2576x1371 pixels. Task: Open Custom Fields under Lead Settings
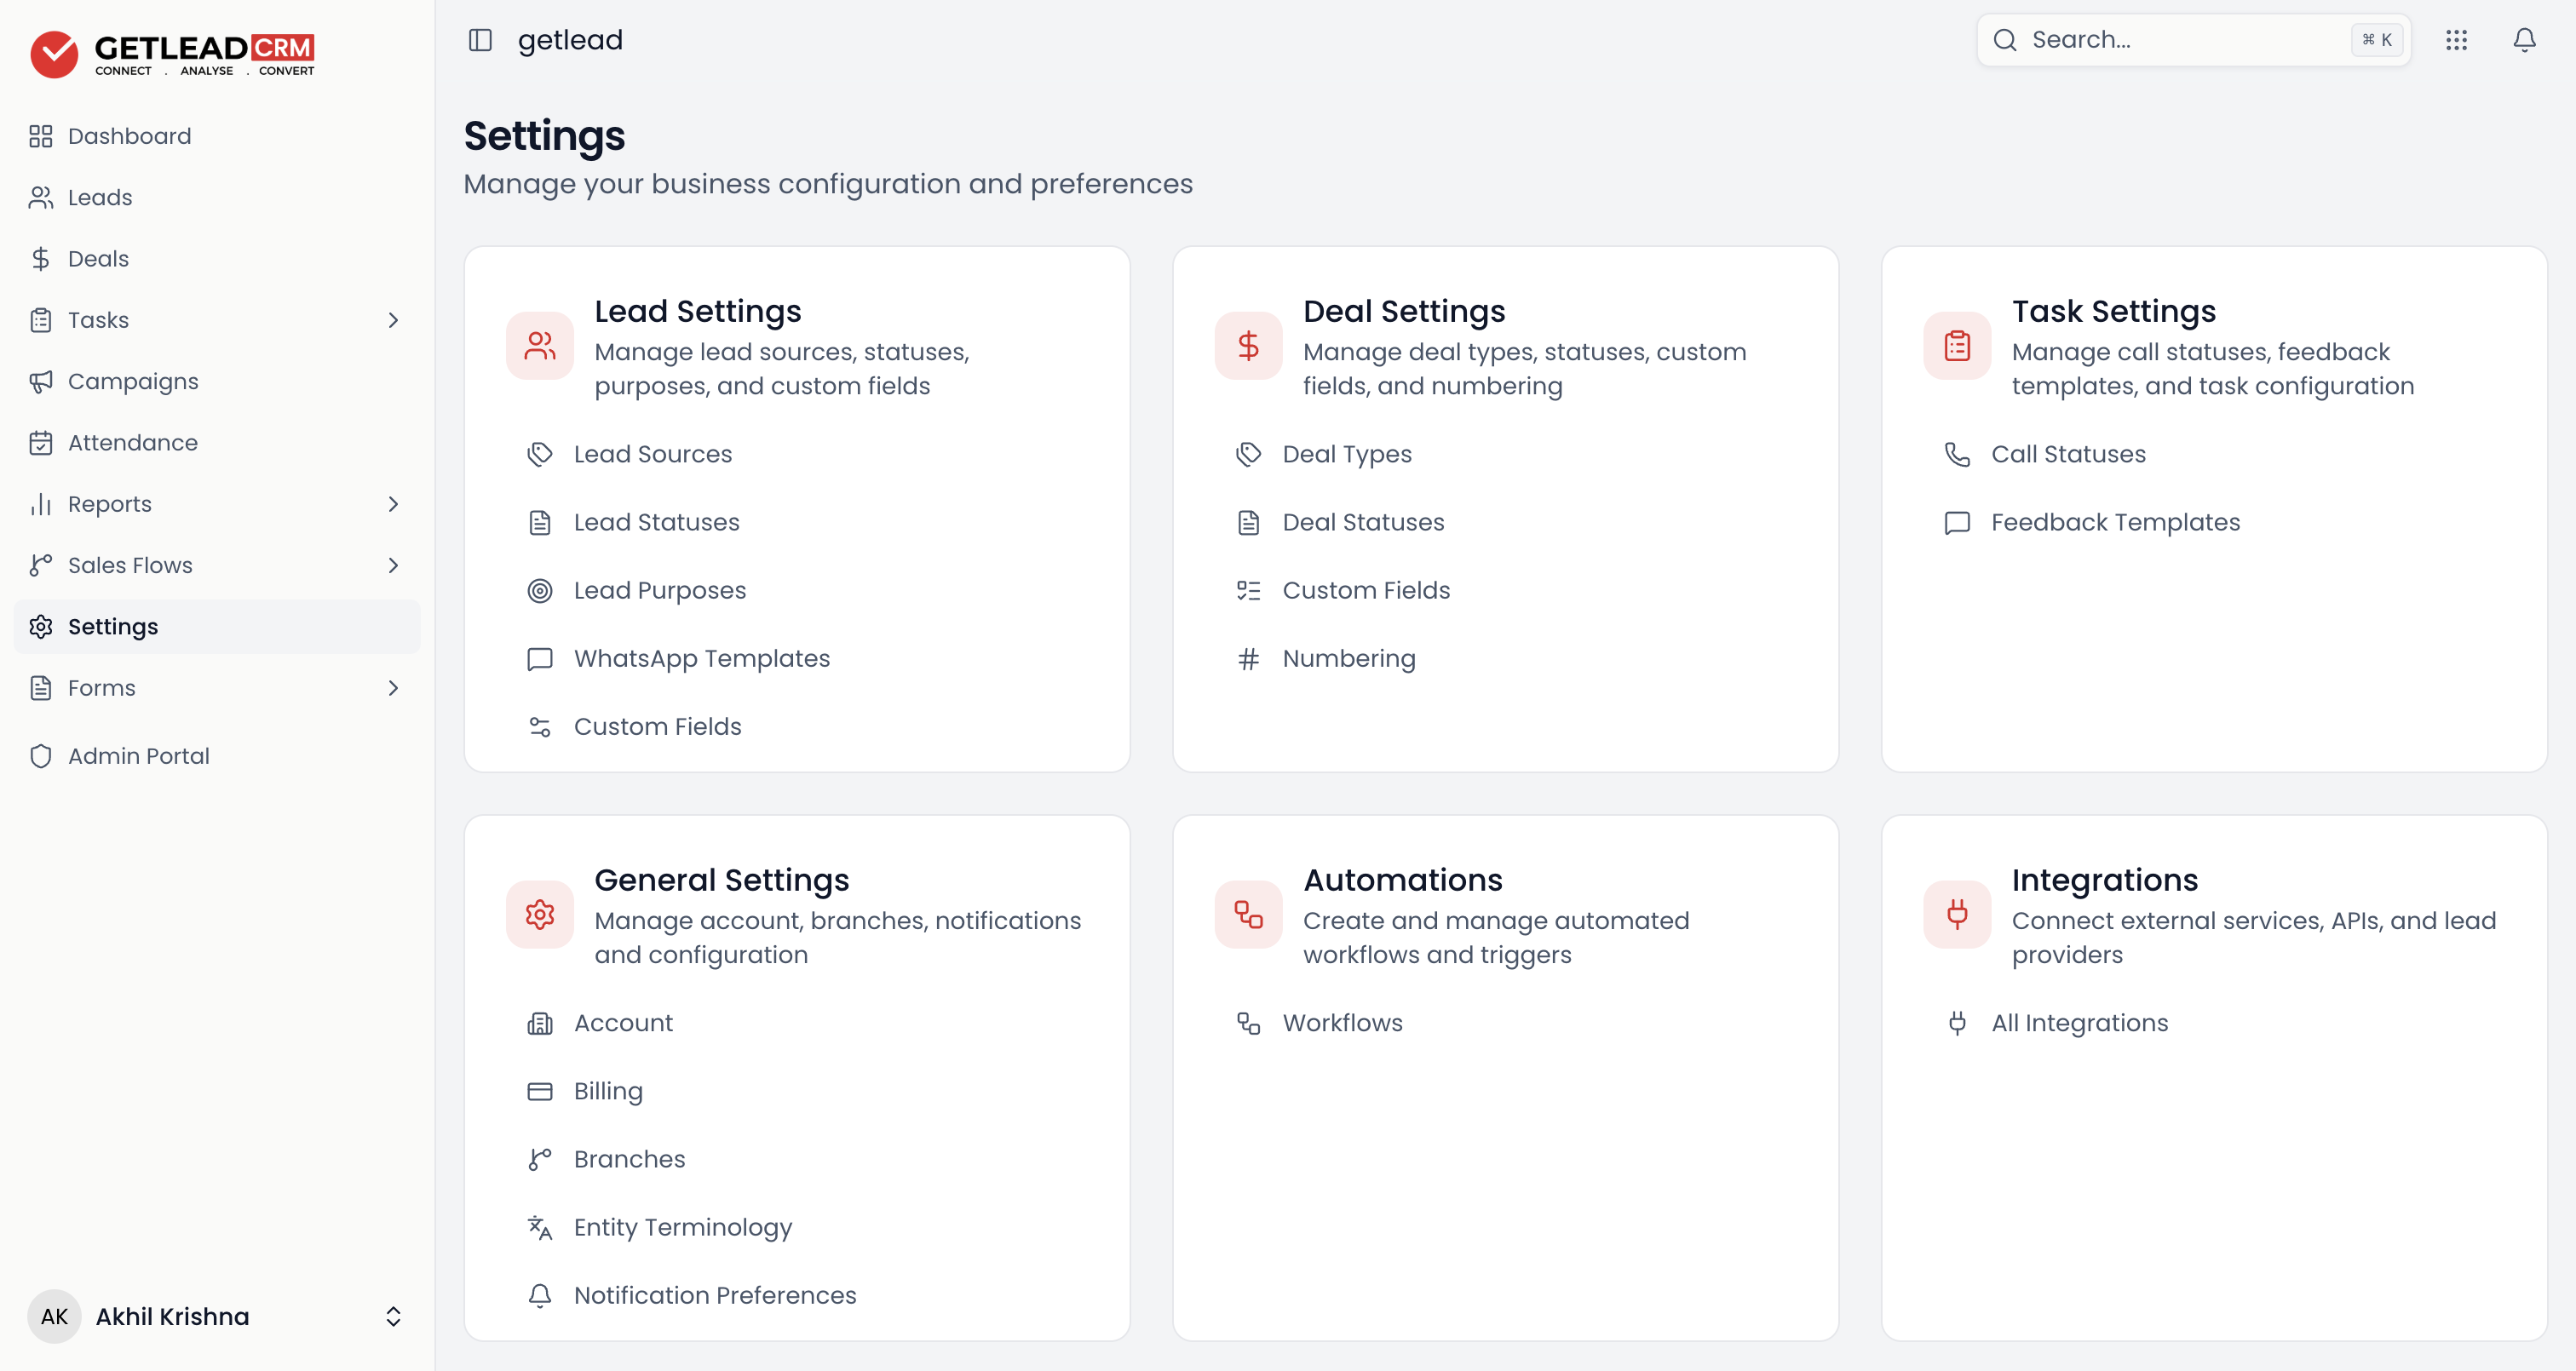(x=658, y=727)
